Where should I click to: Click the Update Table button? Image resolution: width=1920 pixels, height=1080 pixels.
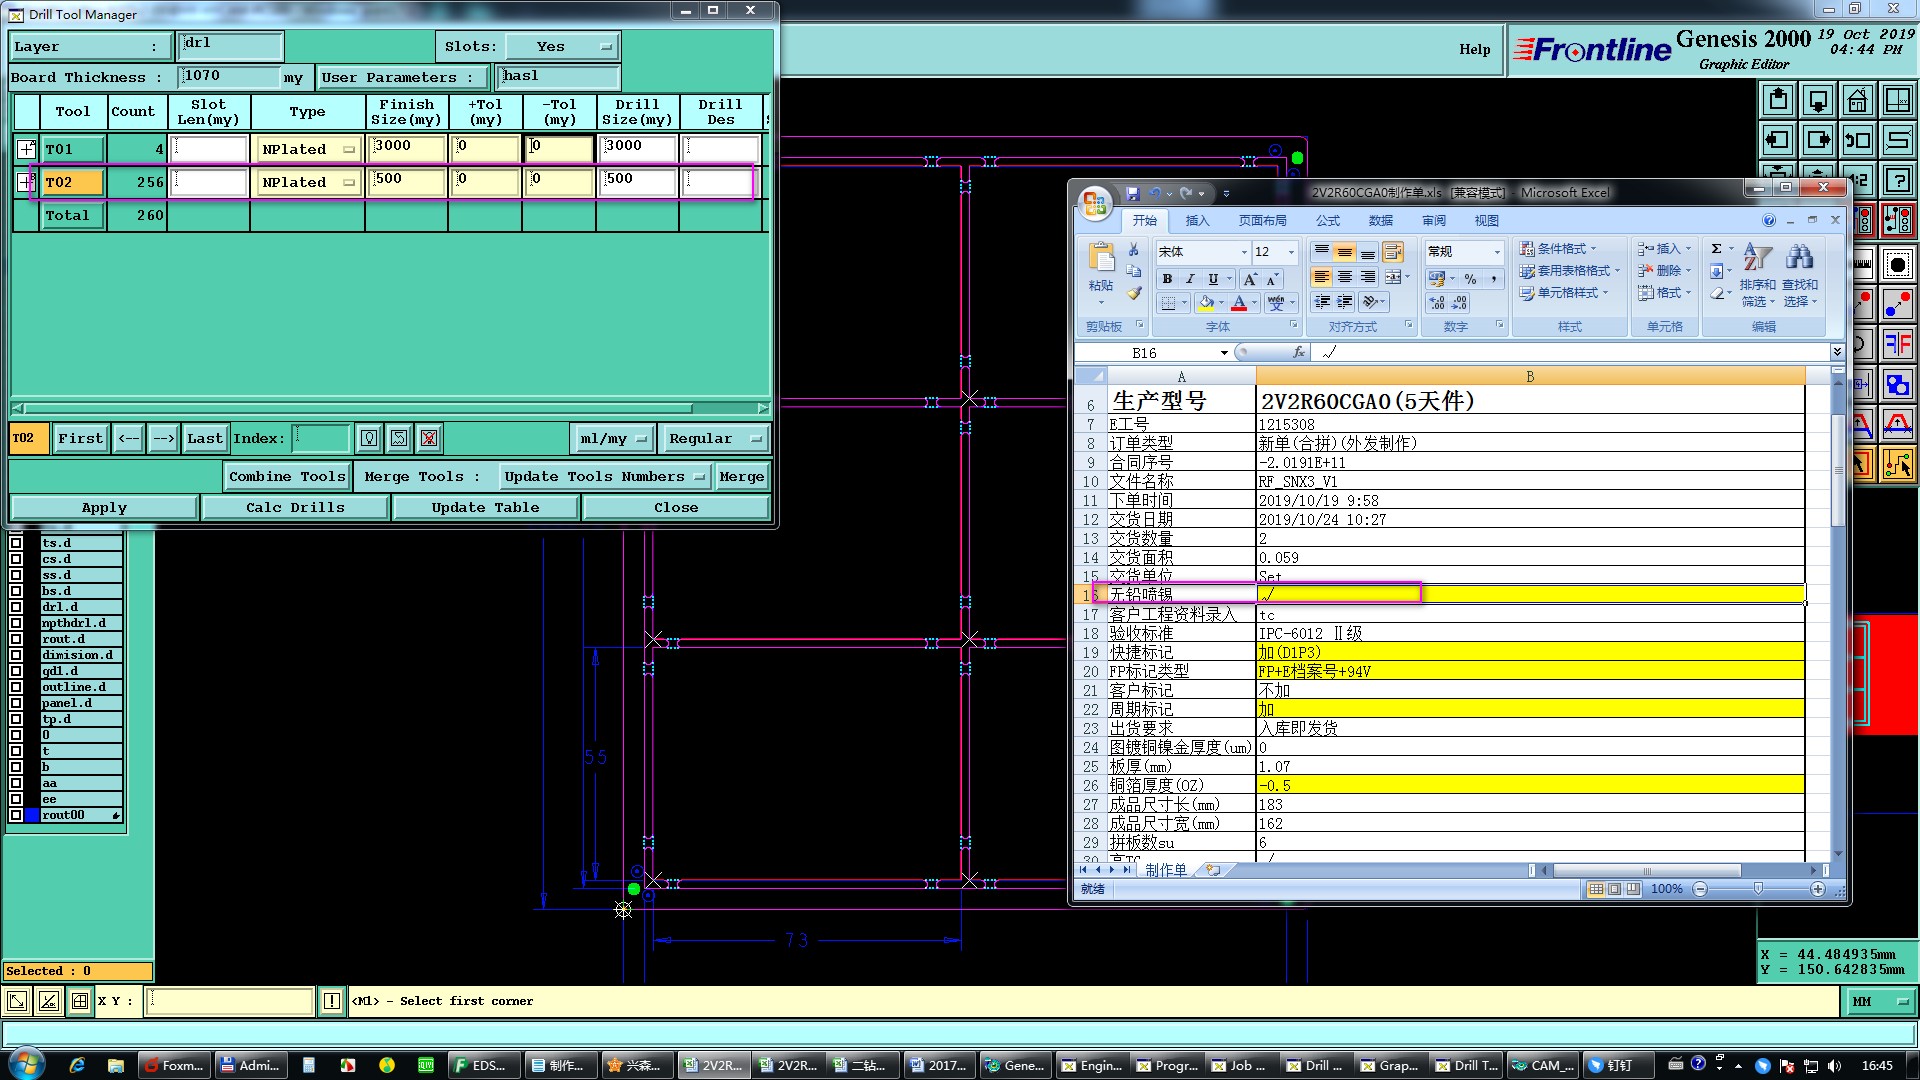(485, 507)
